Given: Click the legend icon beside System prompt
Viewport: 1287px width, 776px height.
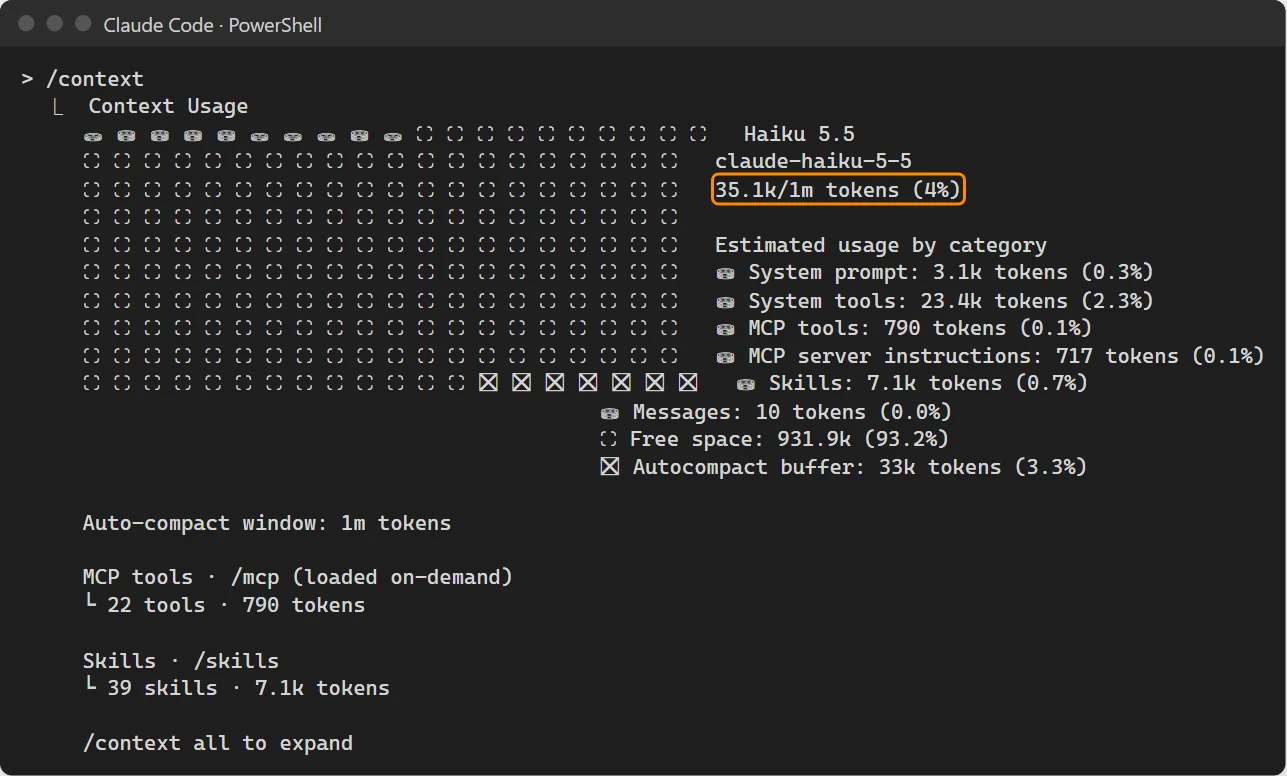Looking at the screenshot, I should point(725,273).
